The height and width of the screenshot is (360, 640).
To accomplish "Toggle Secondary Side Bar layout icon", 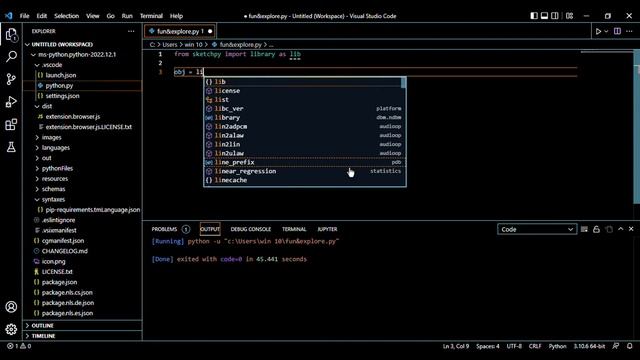I will point(555,16).
